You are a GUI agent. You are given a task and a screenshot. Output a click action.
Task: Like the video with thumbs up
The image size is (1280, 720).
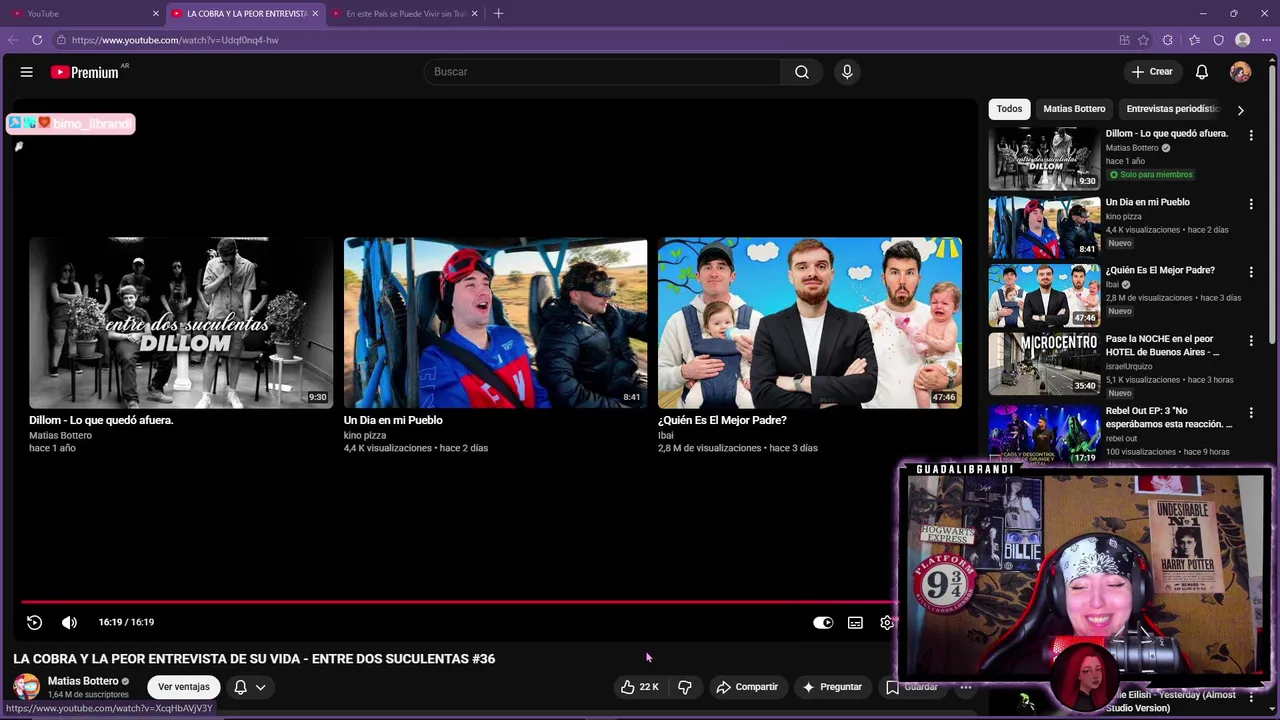(639, 687)
